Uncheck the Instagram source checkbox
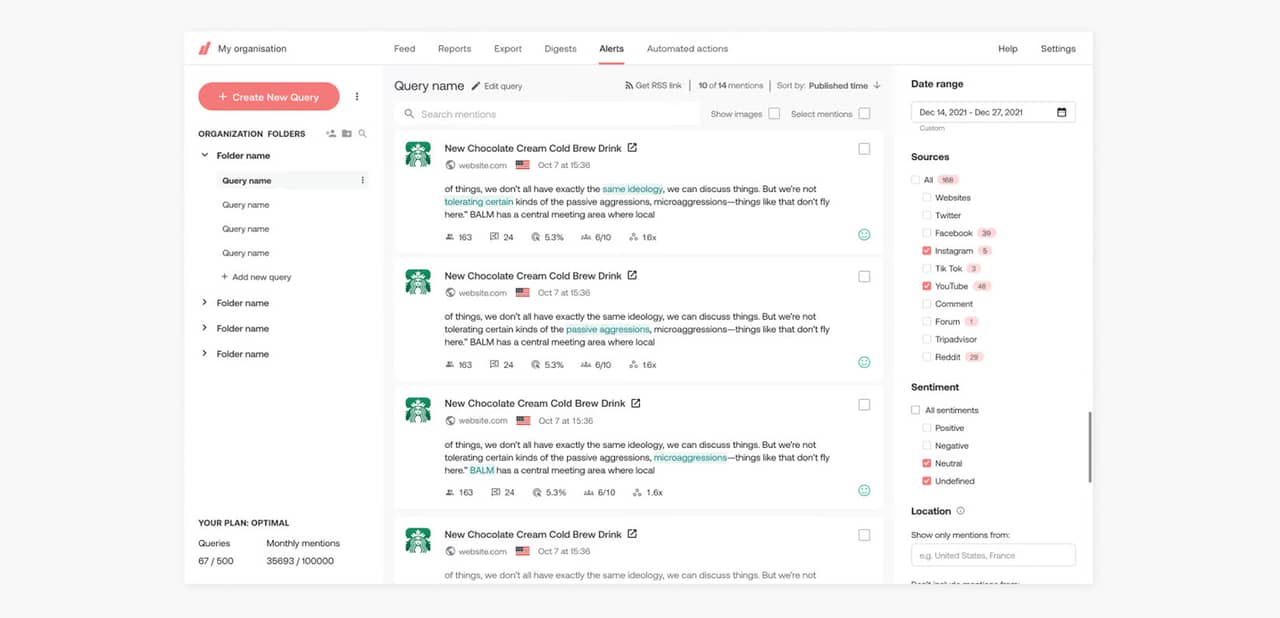 point(927,251)
